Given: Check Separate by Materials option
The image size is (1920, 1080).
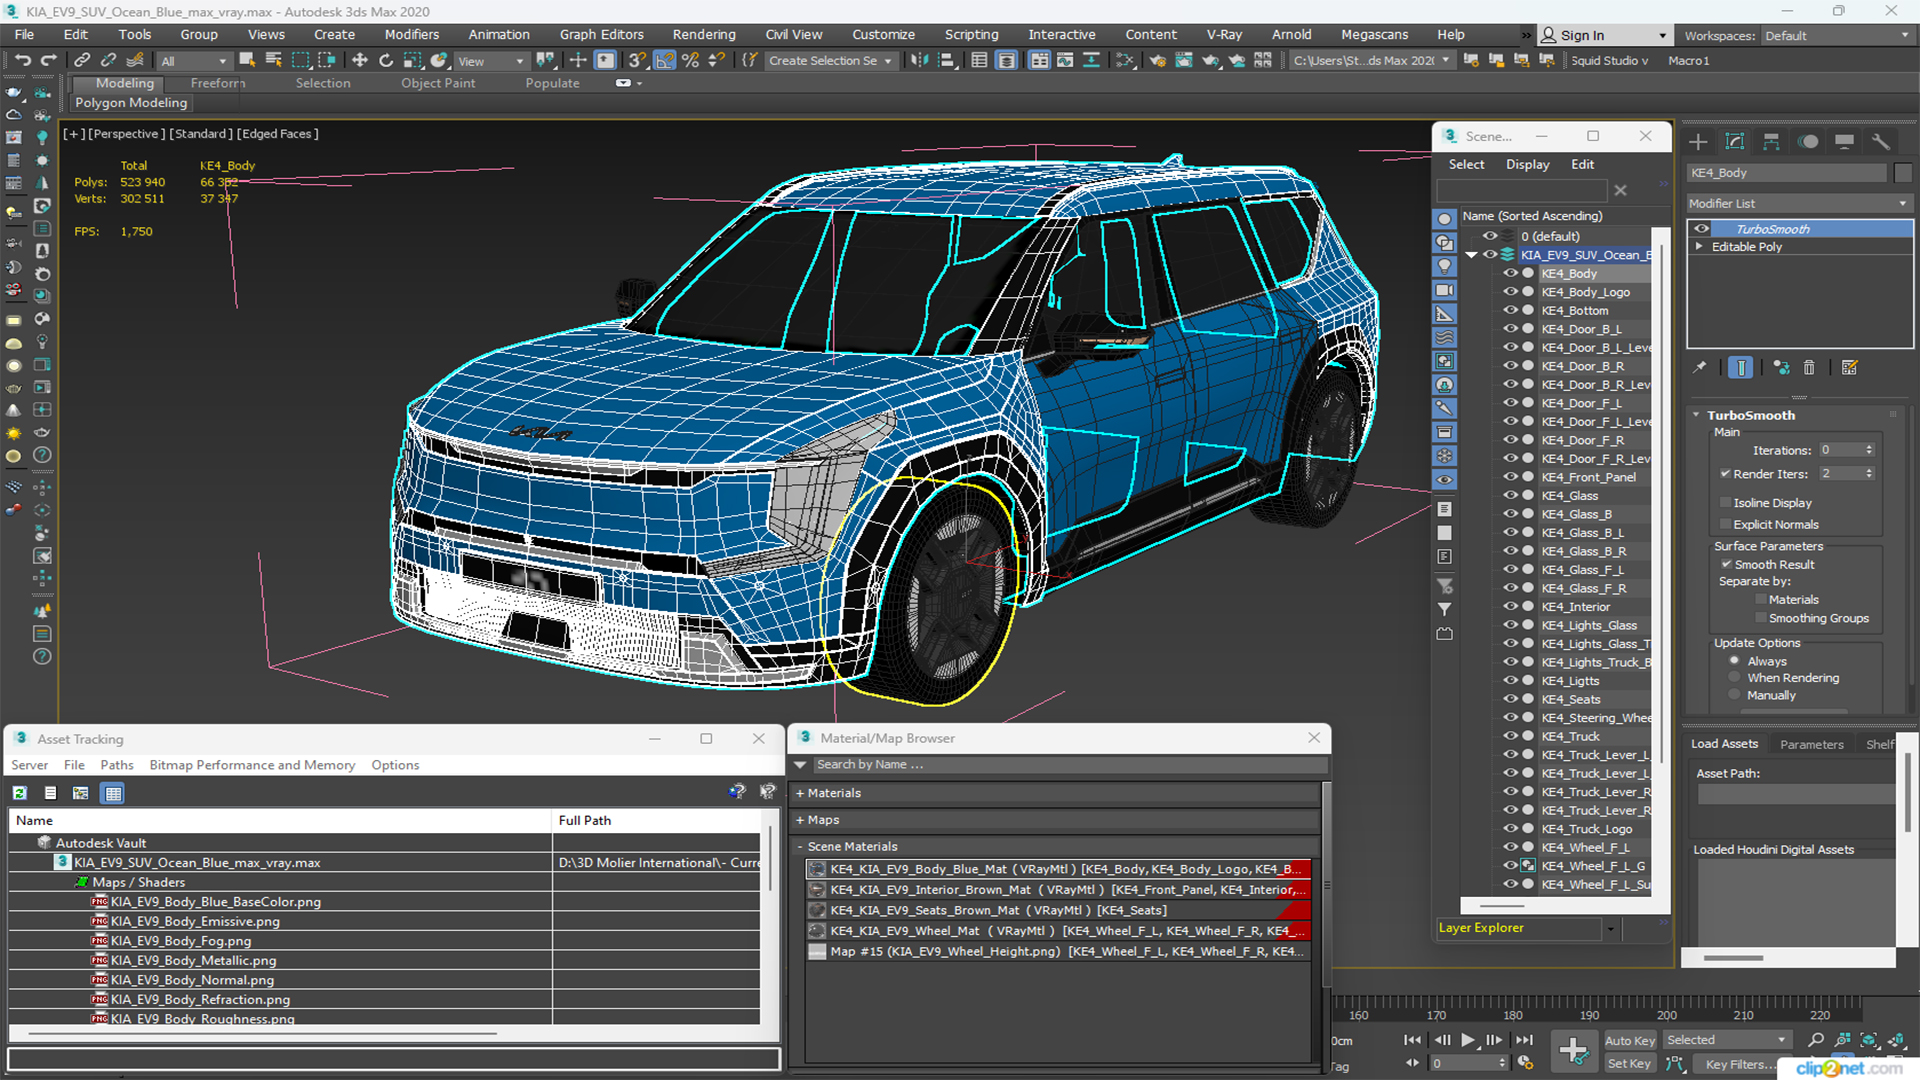Looking at the screenshot, I should click(x=1761, y=600).
